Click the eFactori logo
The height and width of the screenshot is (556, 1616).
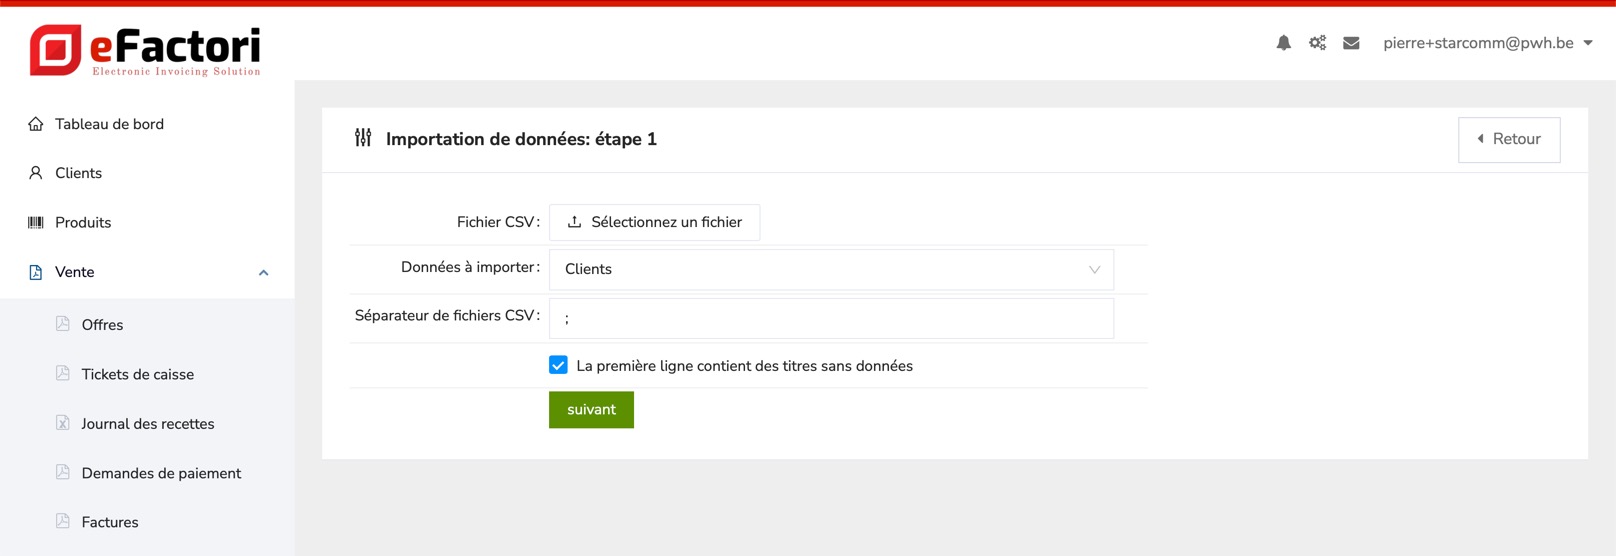coord(145,50)
